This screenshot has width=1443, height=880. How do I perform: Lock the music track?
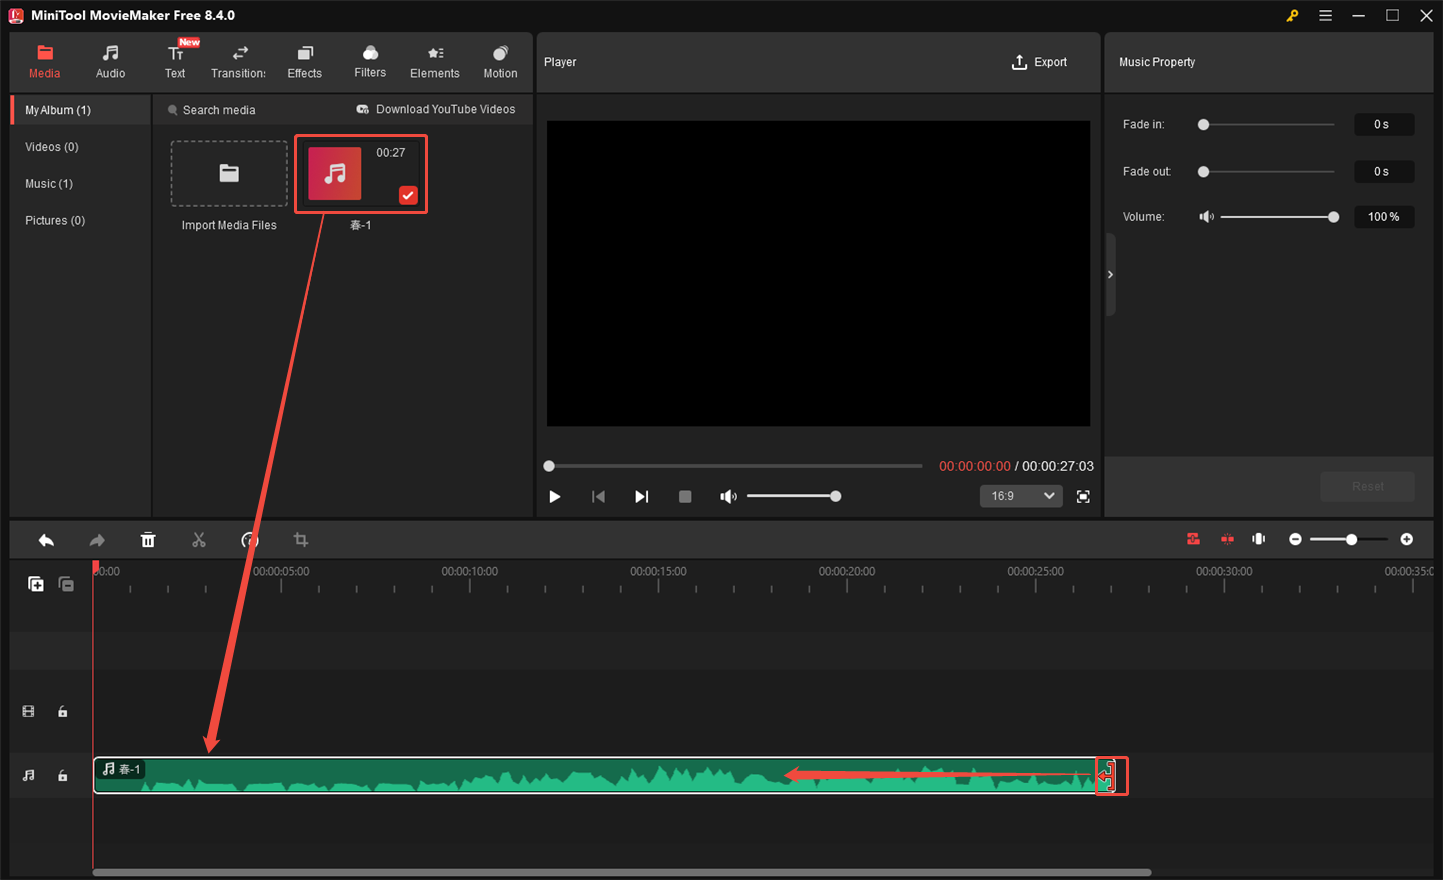(62, 775)
